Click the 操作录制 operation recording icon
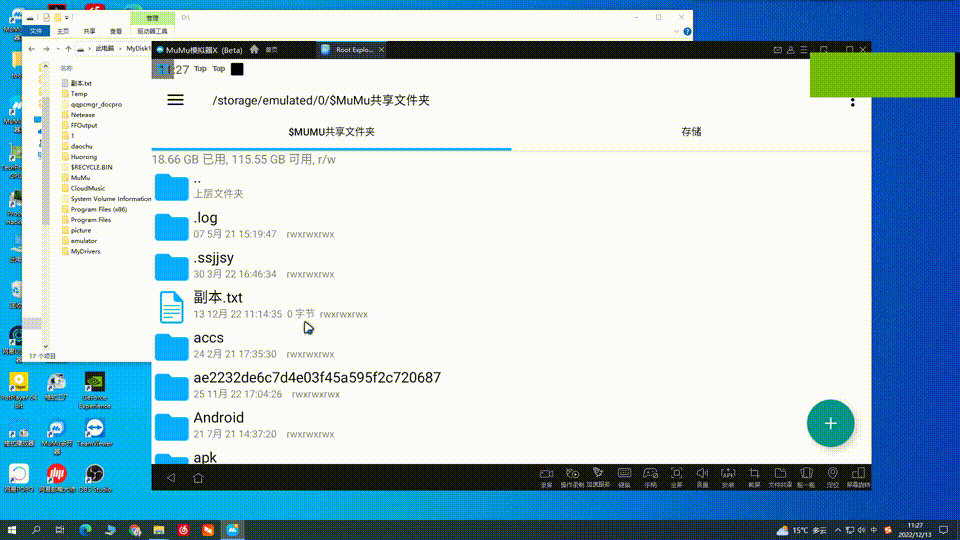 572,477
